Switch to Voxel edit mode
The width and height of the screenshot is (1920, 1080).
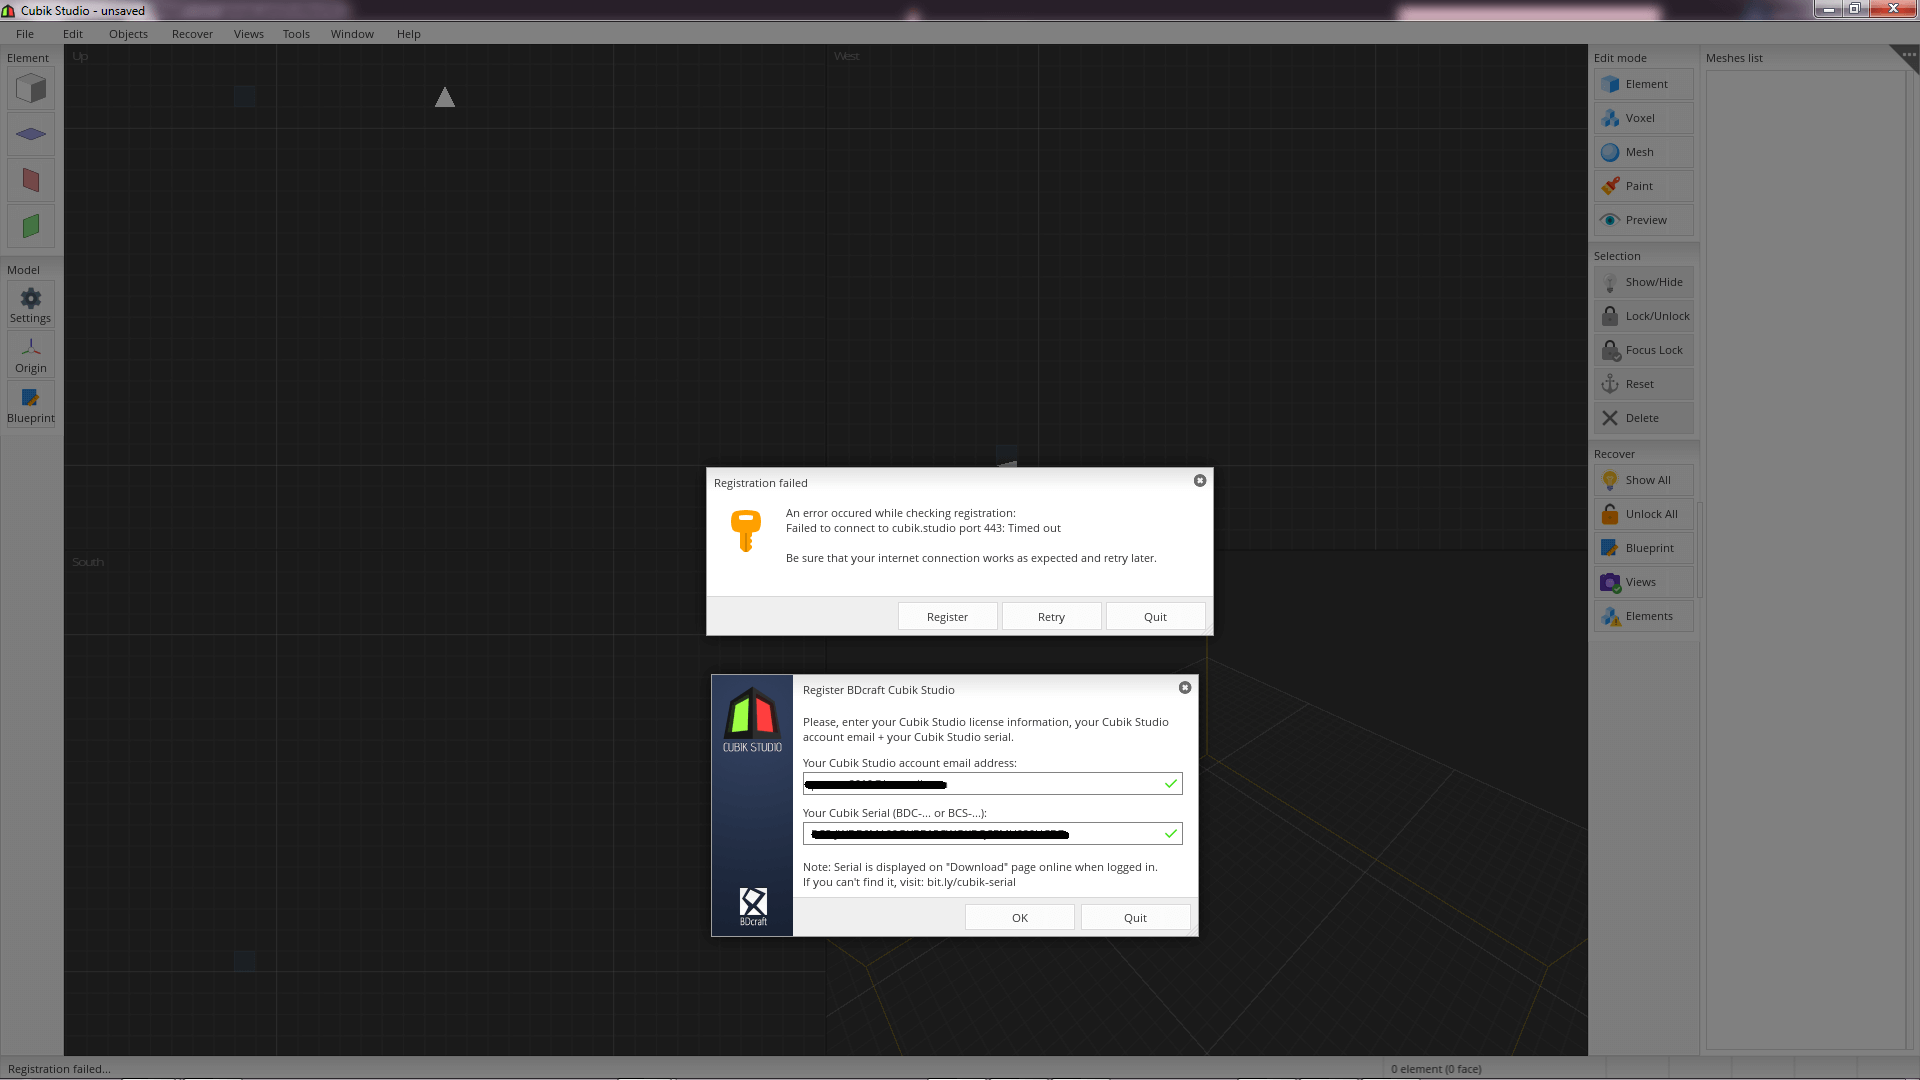[1643, 118]
